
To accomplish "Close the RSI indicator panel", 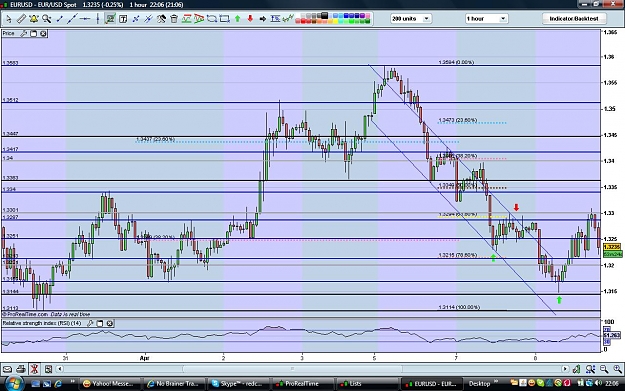I will [110, 323].
